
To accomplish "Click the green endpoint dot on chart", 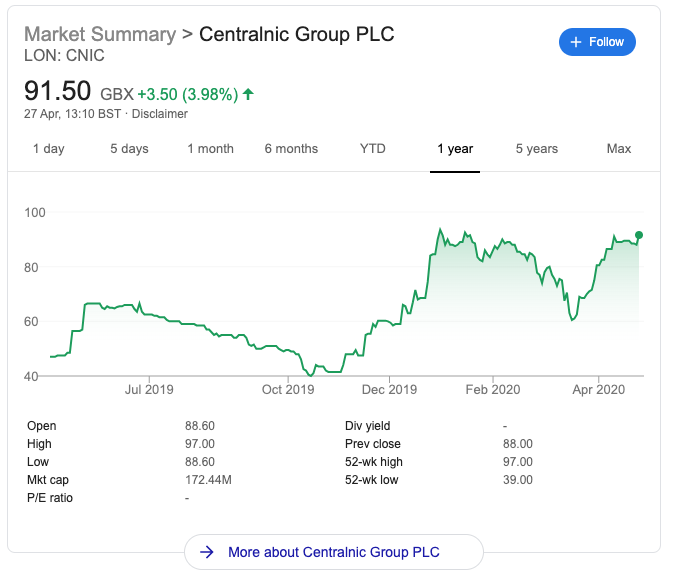I will coord(639,235).
